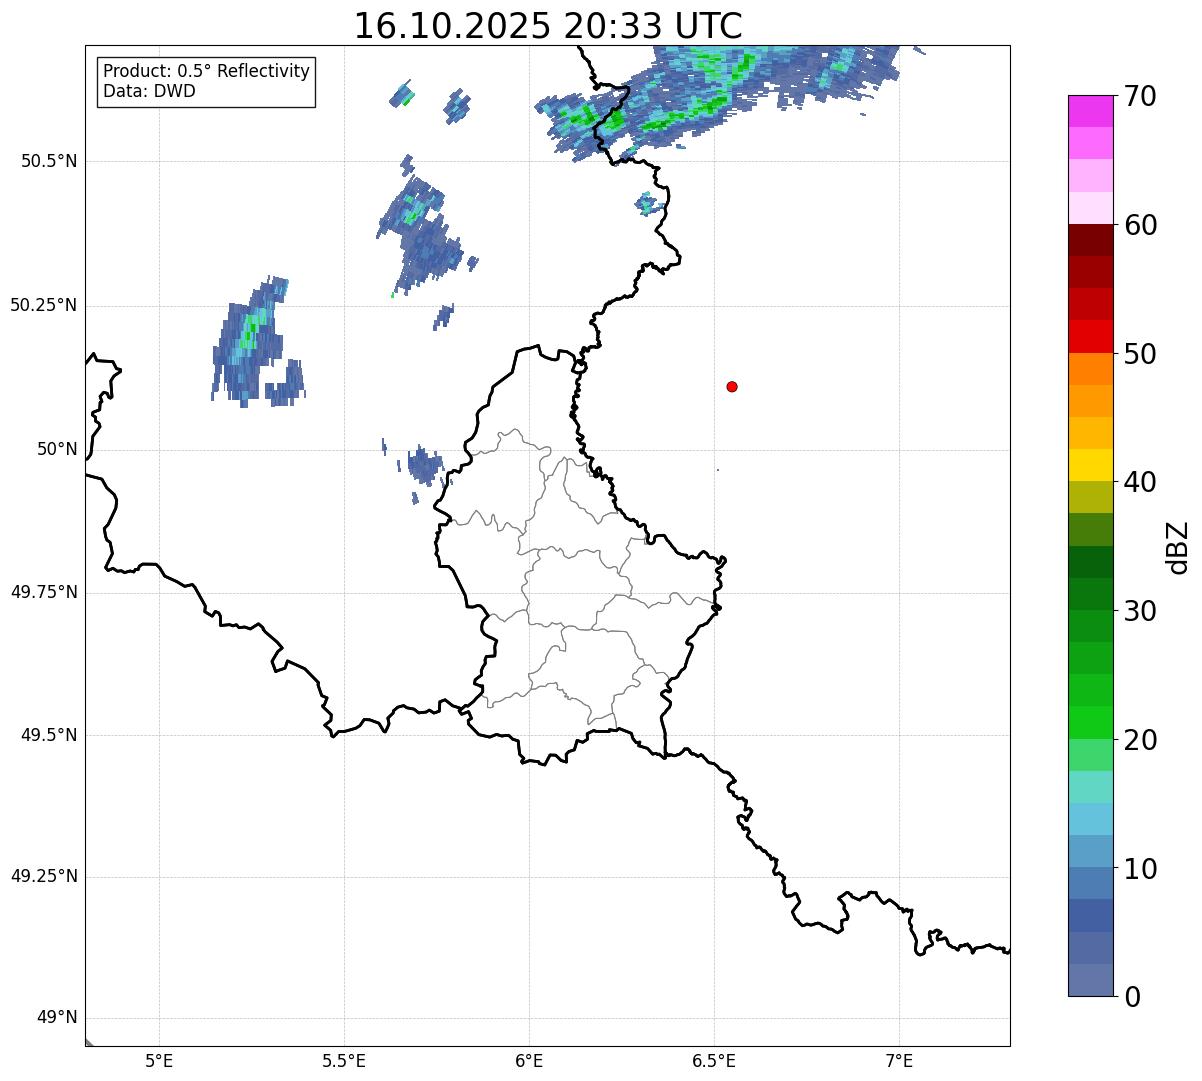The width and height of the screenshot is (1202, 1081).
Task: Click colorbar tick label 20
Action: (x=1140, y=740)
